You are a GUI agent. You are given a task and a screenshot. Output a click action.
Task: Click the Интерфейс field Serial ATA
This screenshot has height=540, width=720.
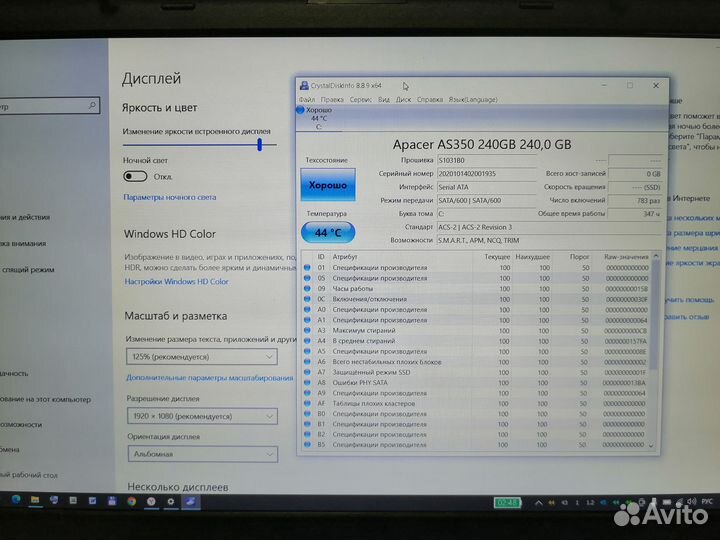tap(486, 187)
